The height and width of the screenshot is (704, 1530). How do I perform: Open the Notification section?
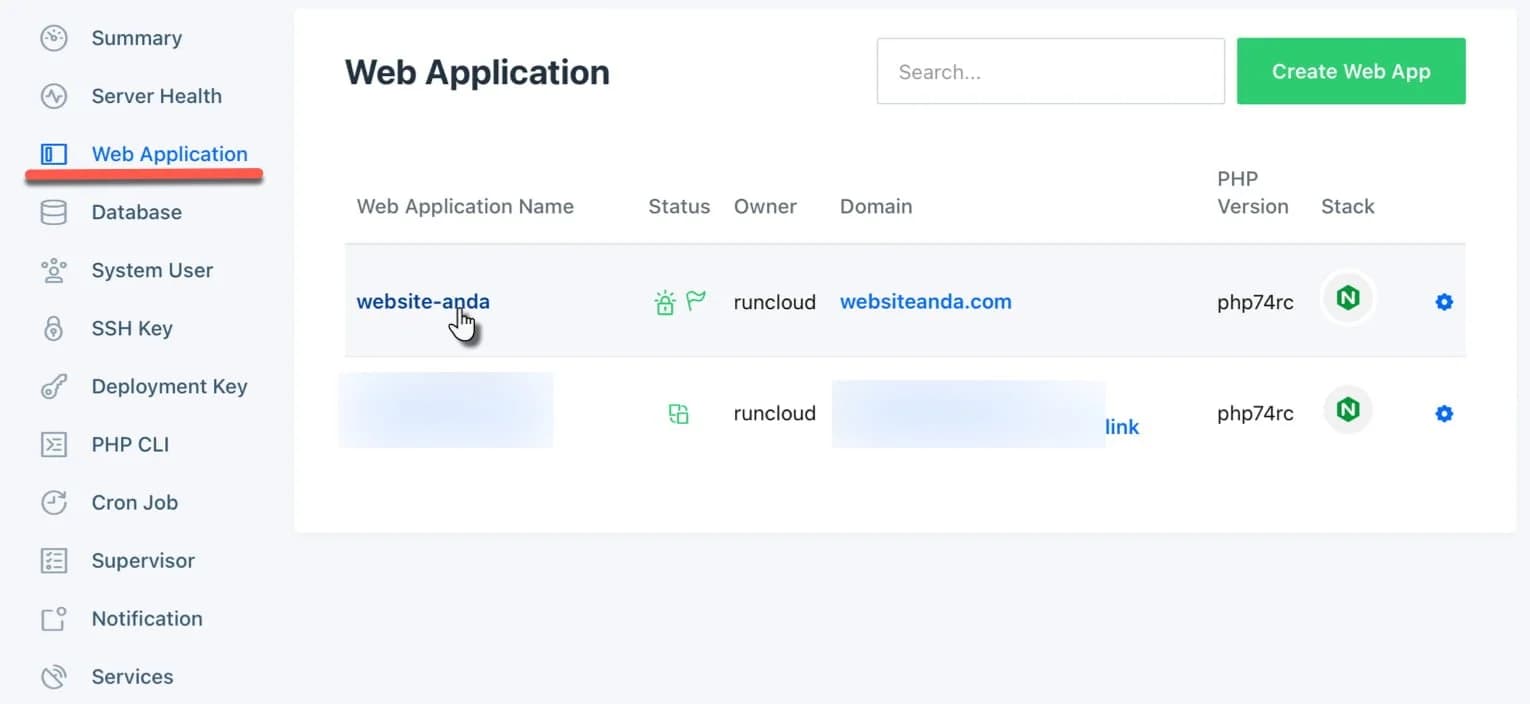[52, 618]
